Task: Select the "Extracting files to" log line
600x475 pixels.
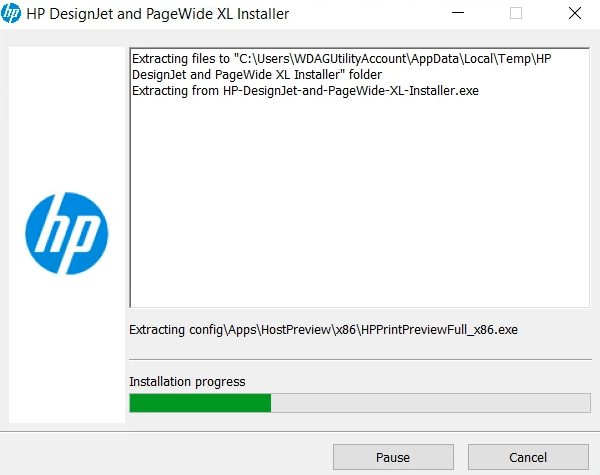Action: click(342, 59)
